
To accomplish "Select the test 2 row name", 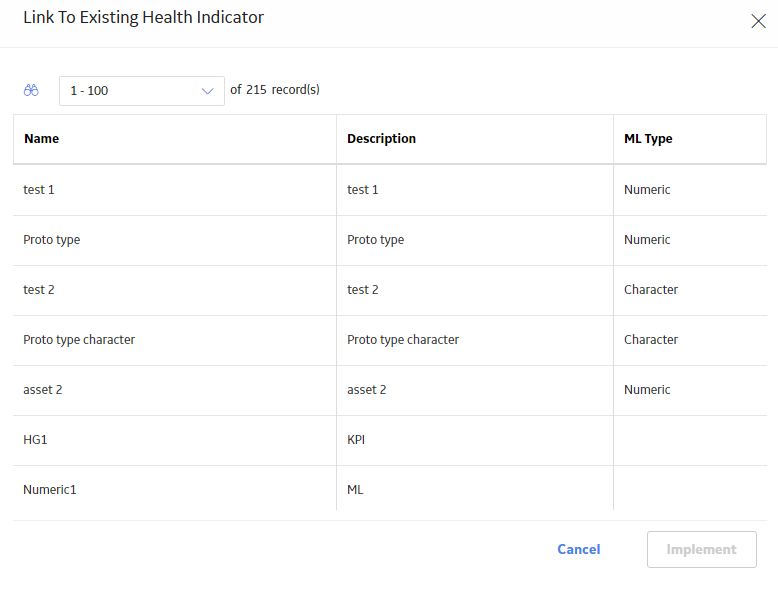I will [39, 290].
